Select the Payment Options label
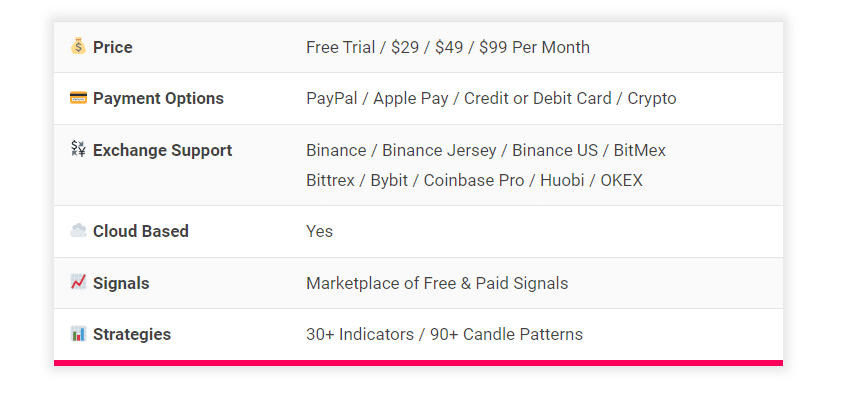This screenshot has width=849, height=402. click(x=158, y=99)
